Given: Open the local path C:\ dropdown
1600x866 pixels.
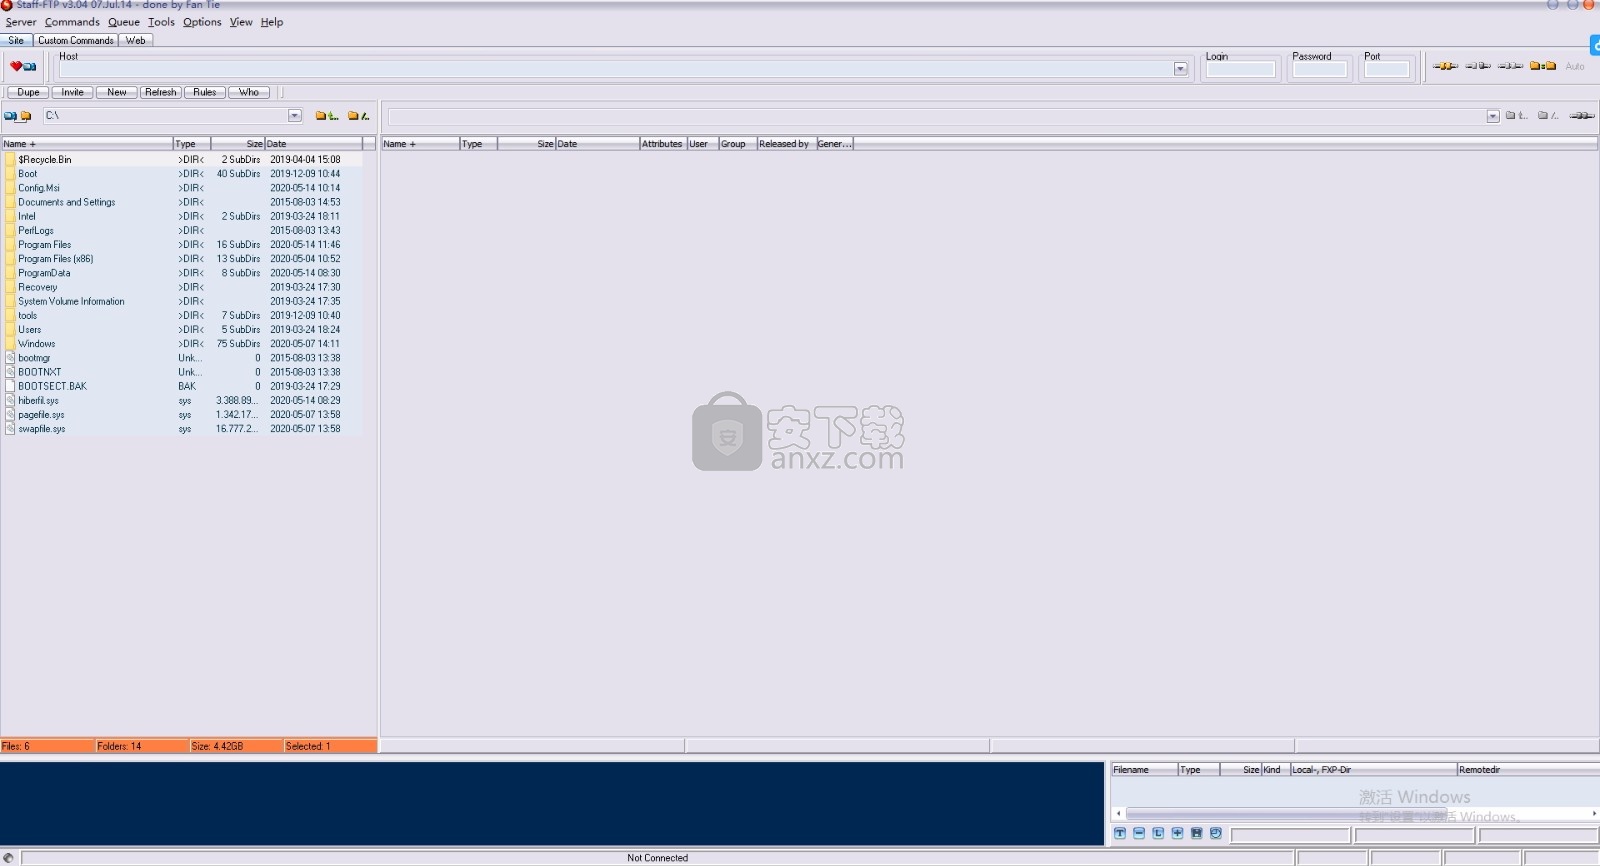Looking at the screenshot, I should click(295, 116).
